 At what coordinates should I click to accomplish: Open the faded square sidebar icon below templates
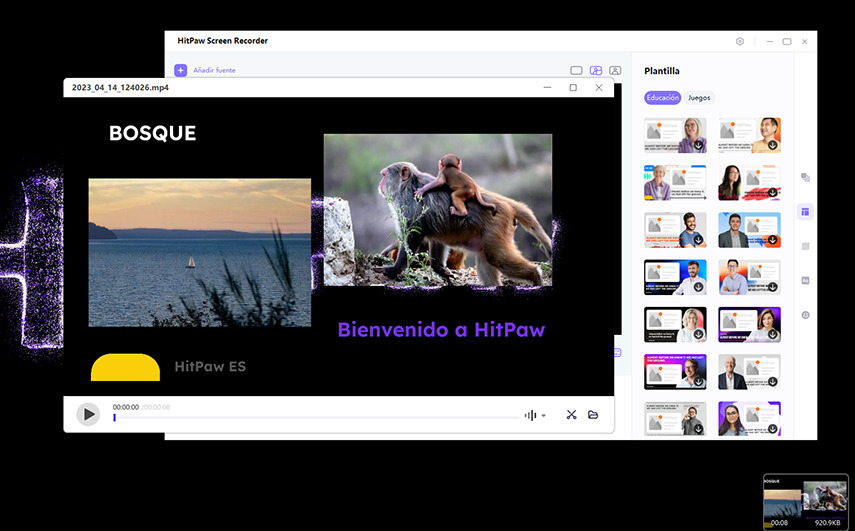805,246
